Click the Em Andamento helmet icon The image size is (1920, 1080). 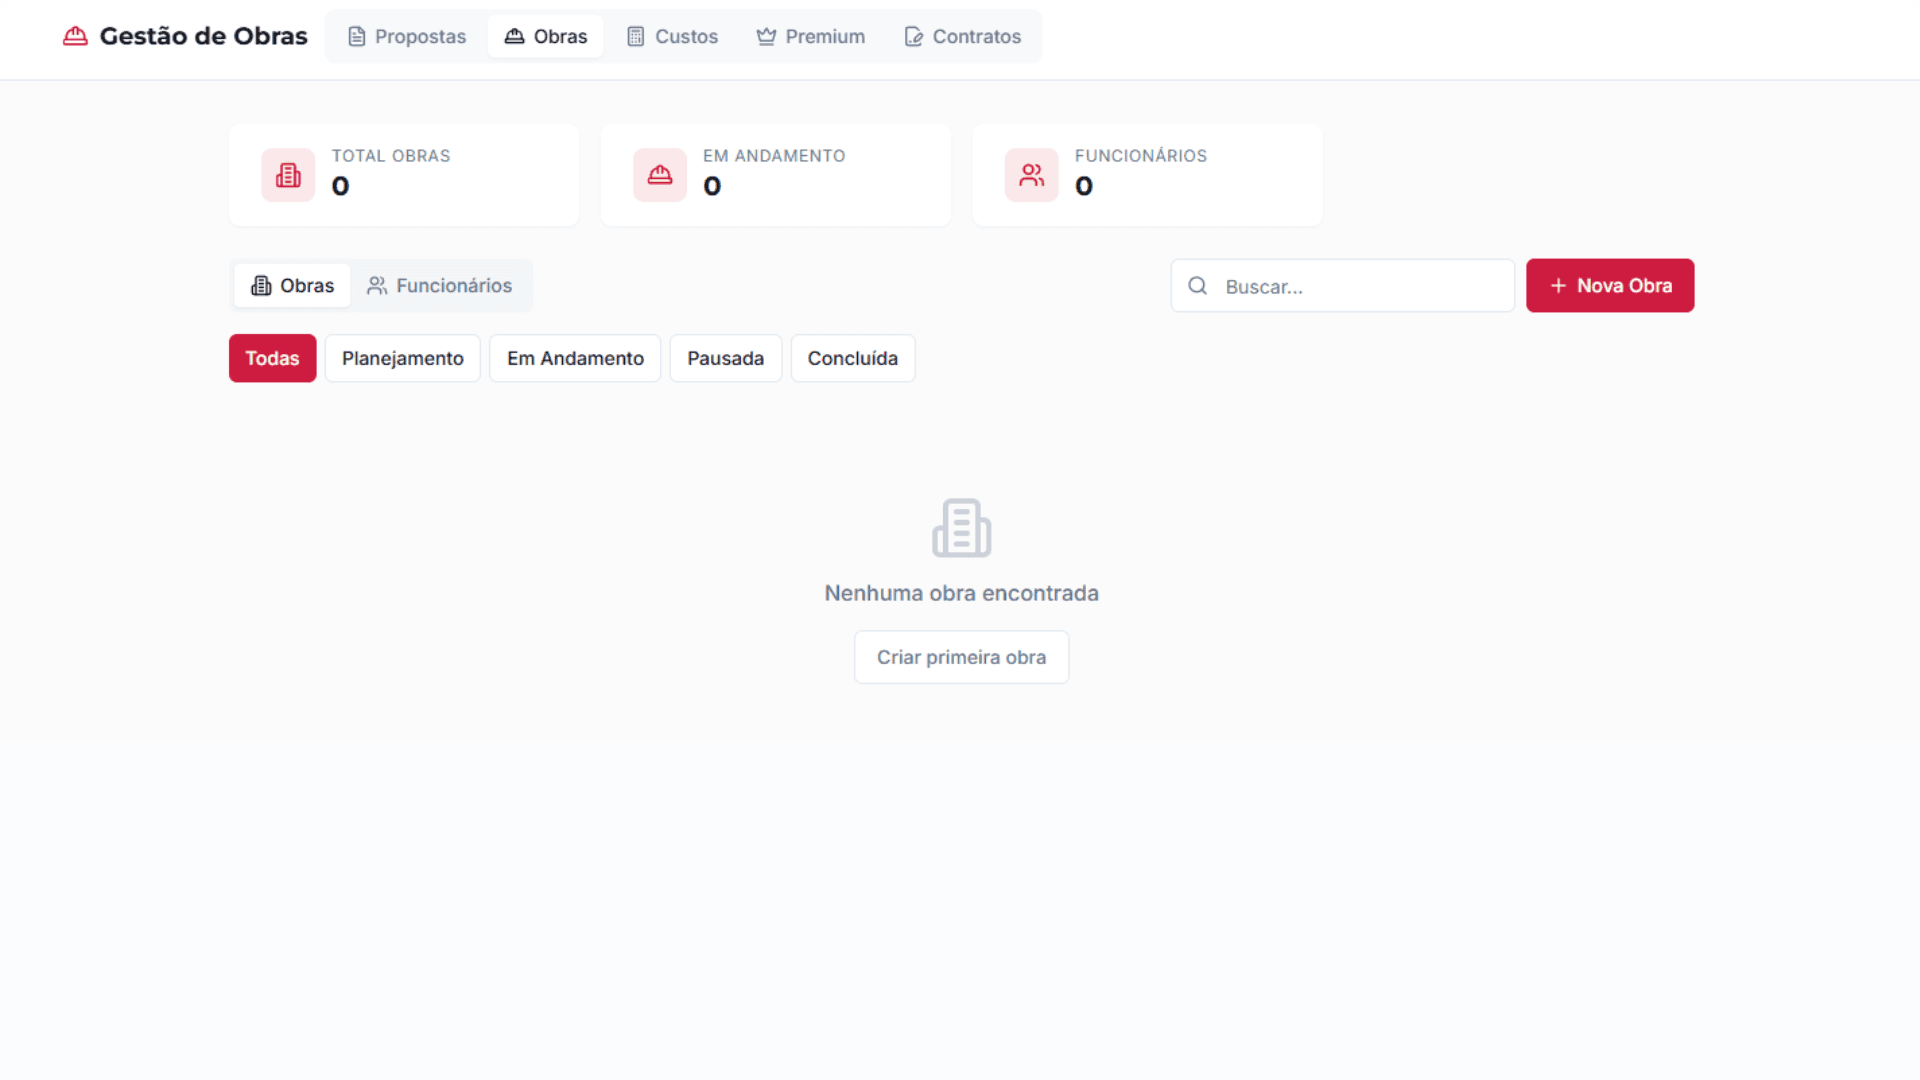coord(660,175)
